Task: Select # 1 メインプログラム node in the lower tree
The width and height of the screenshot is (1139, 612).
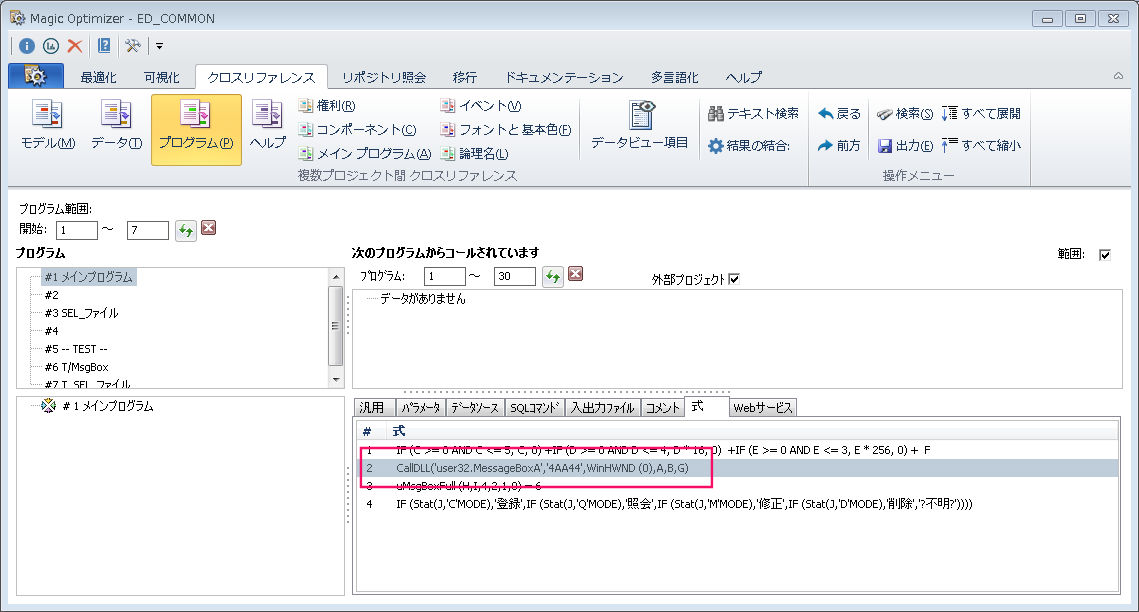Action: [x=108, y=406]
